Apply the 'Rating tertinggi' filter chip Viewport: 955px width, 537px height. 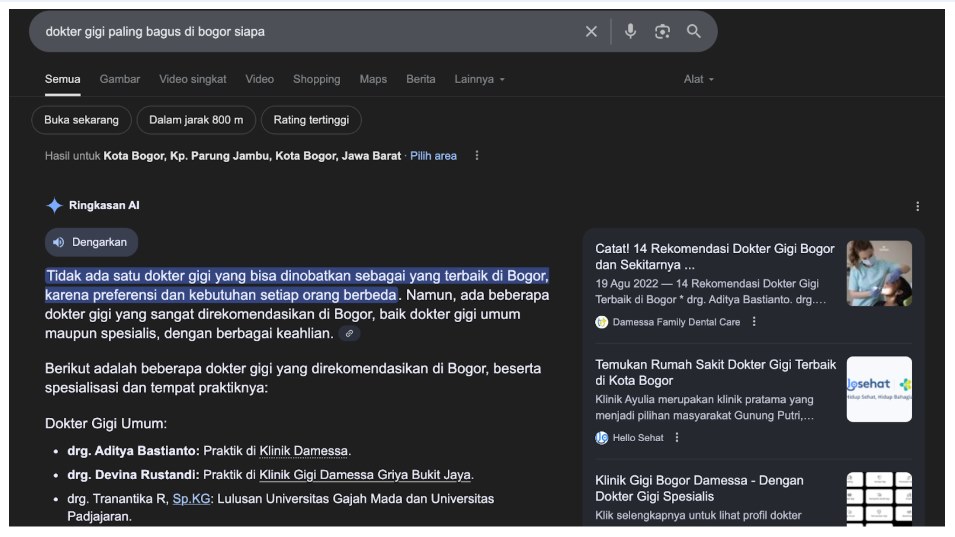tap(311, 120)
